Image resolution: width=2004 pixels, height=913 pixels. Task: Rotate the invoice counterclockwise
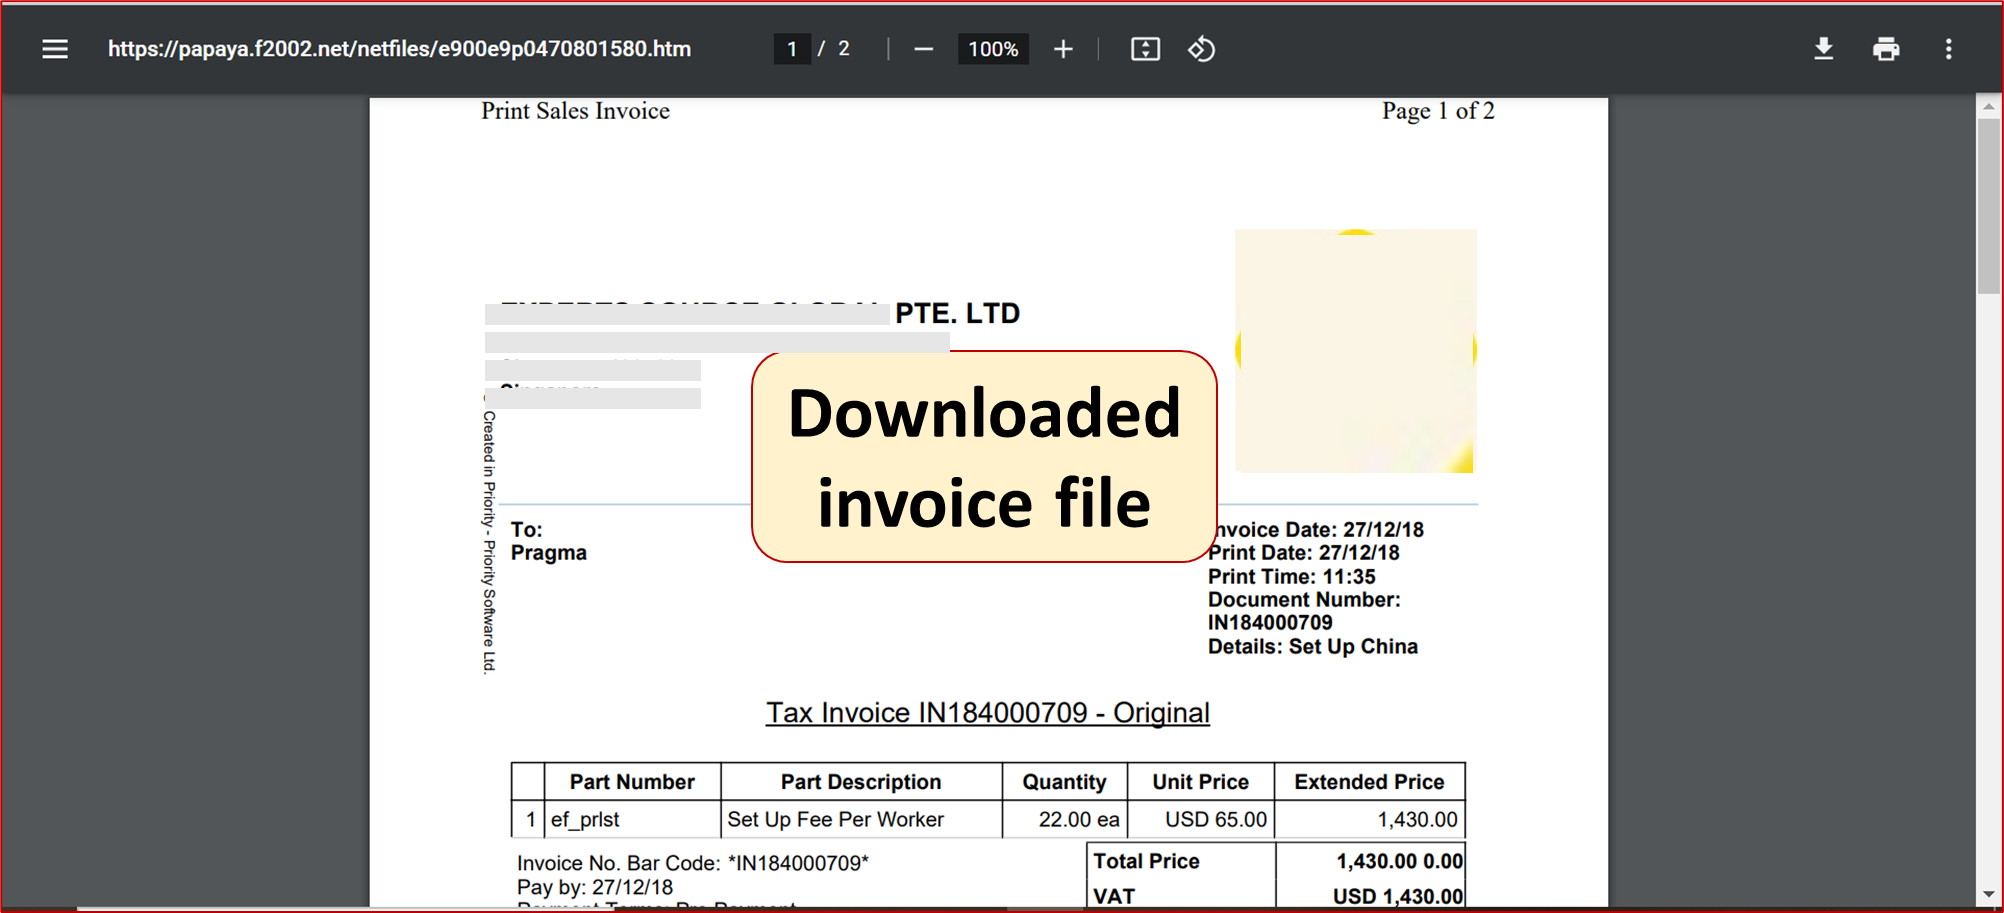tap(1201, 49)
